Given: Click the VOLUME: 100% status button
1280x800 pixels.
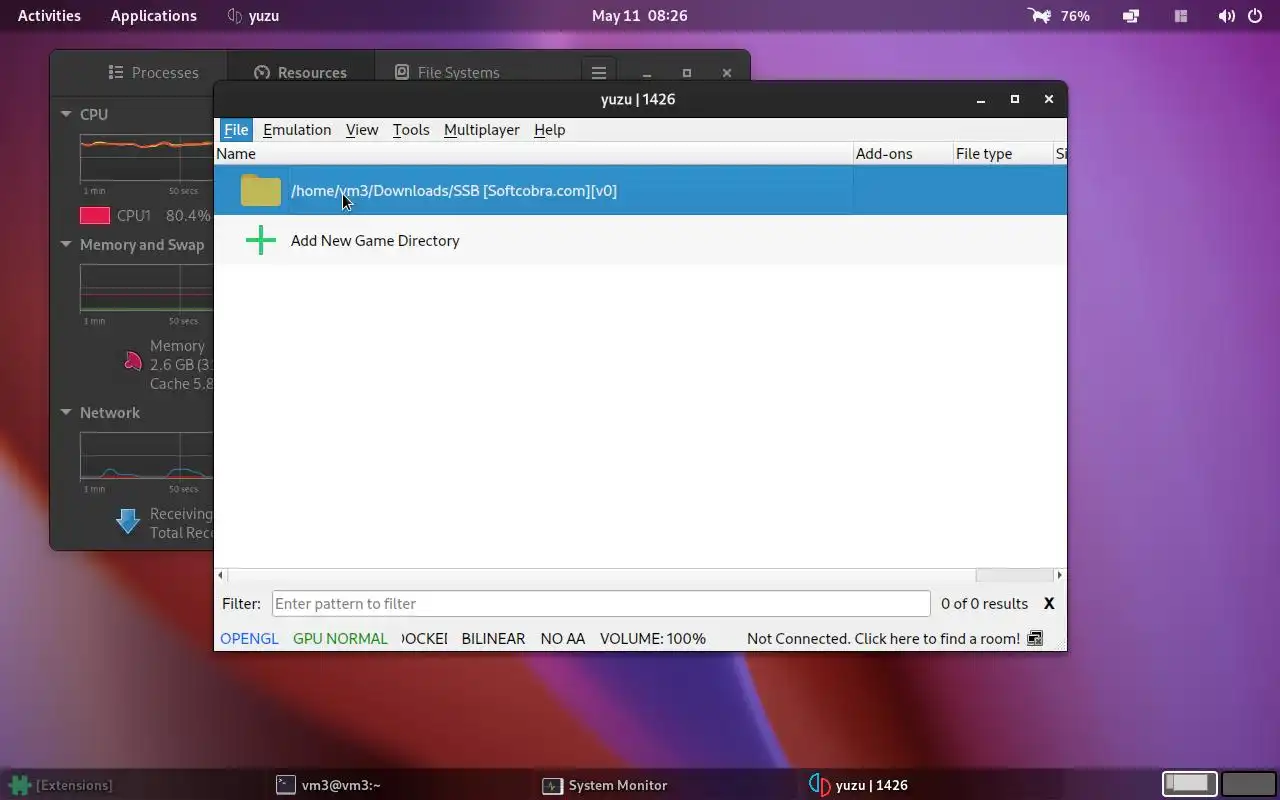Looking at the screenshot, I should click(x=653, y=638).
